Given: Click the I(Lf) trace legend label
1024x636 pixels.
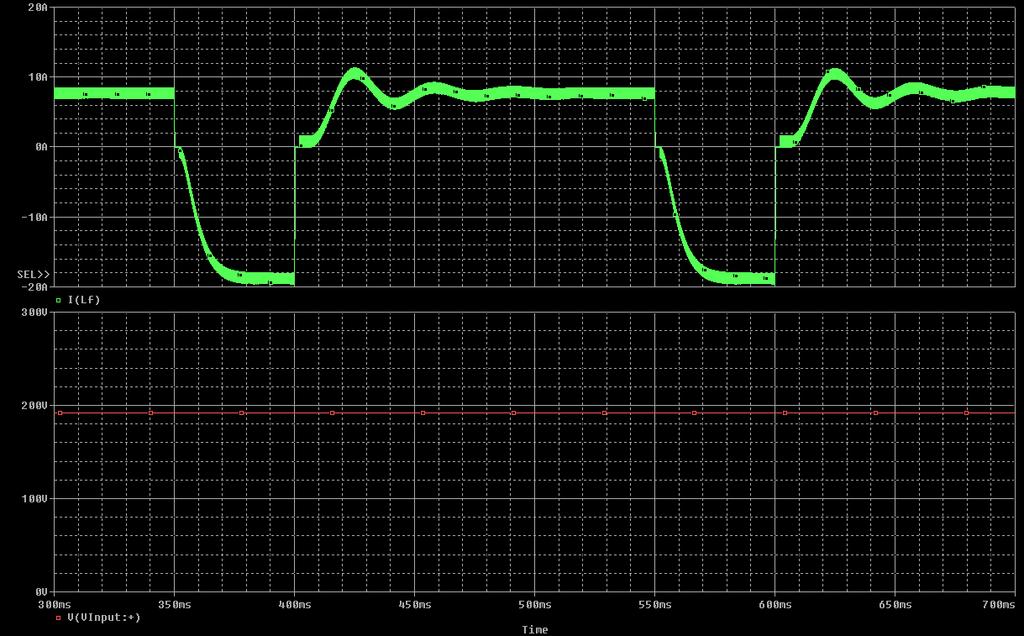Looking at the screenshot, I should (84, 300).
